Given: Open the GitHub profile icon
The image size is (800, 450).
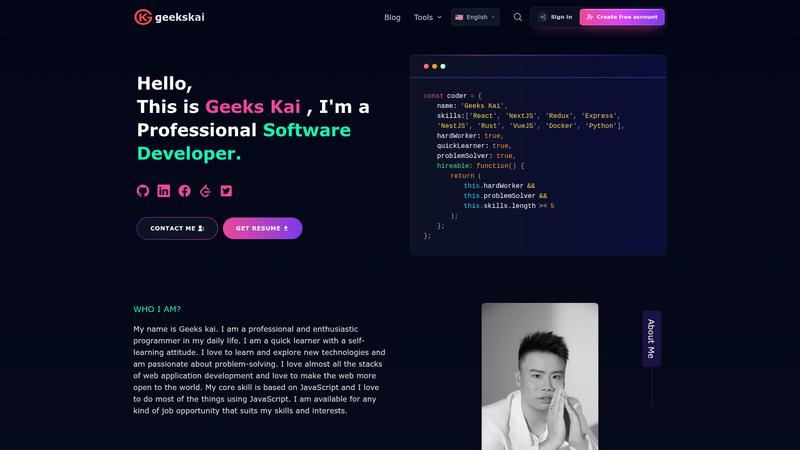Looking at the screenshot, I should [143, 191].
